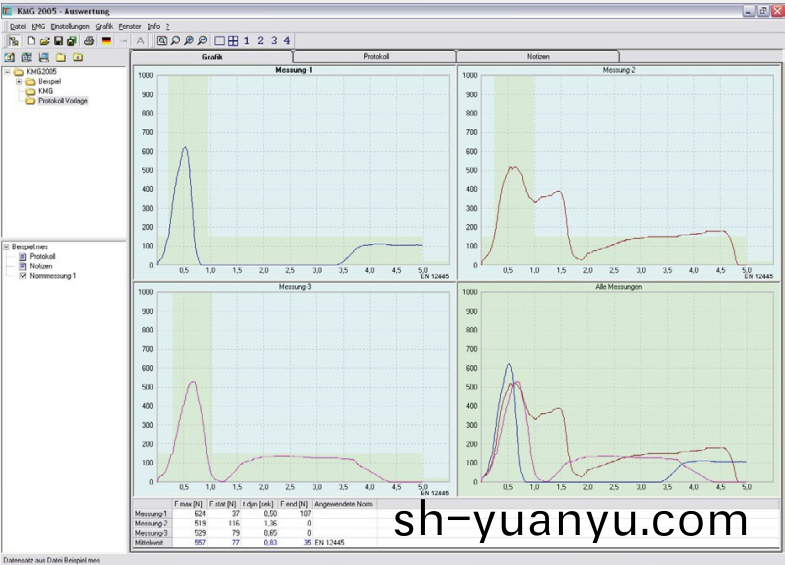
Task: Select the Protokoll Vorlage folder
Action: [62, 100]
